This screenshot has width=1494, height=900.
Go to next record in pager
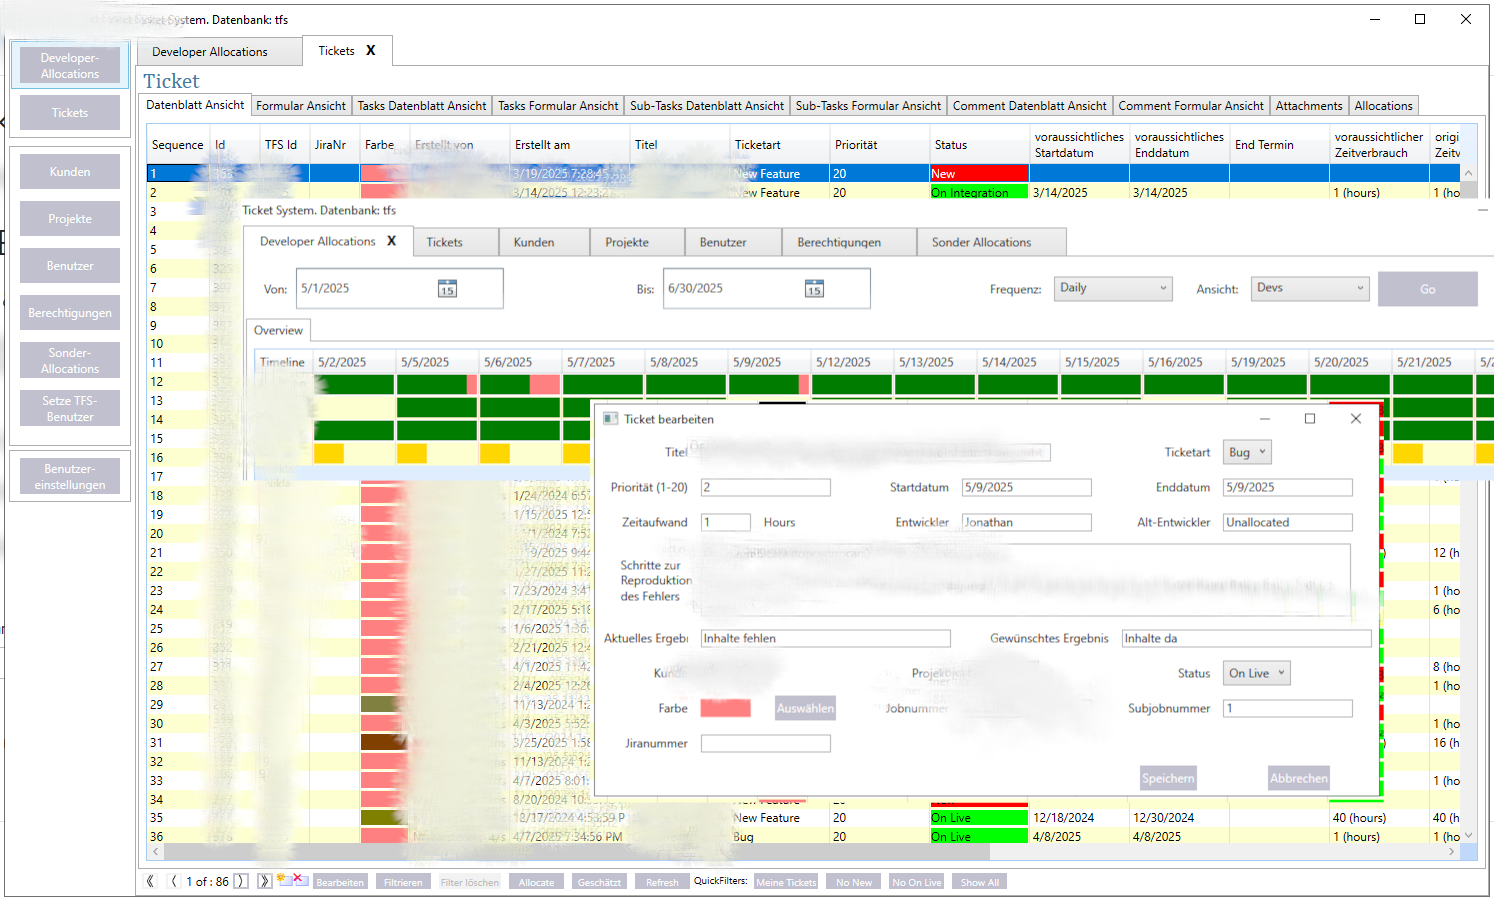point(241,881)
